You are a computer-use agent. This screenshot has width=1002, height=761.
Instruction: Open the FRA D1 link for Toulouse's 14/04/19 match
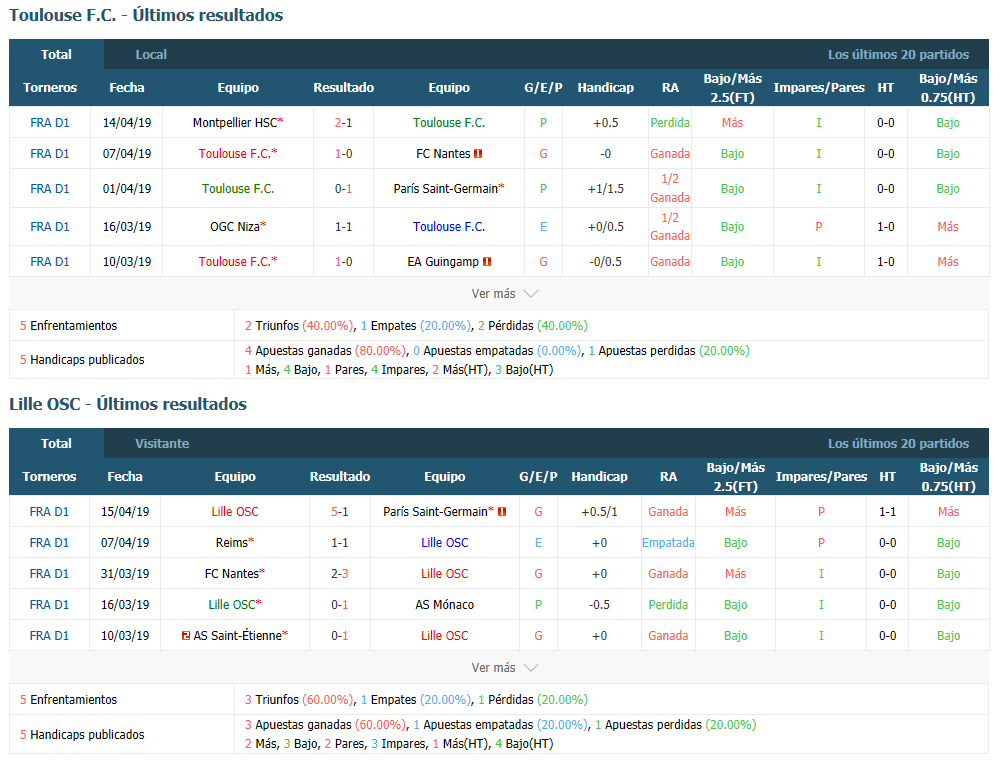pos(50,123)
